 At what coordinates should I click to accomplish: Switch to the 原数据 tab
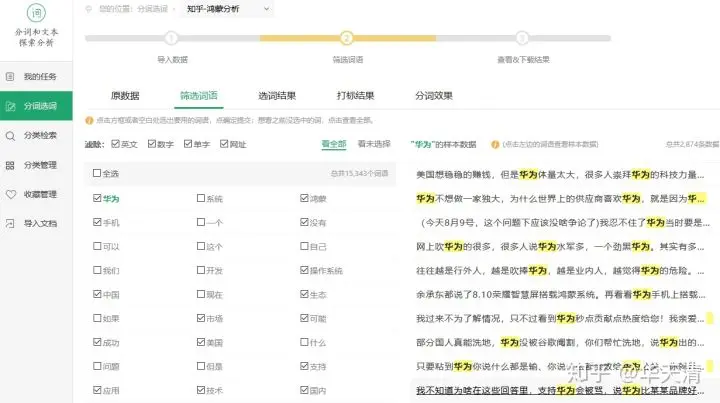pos(125,95)
